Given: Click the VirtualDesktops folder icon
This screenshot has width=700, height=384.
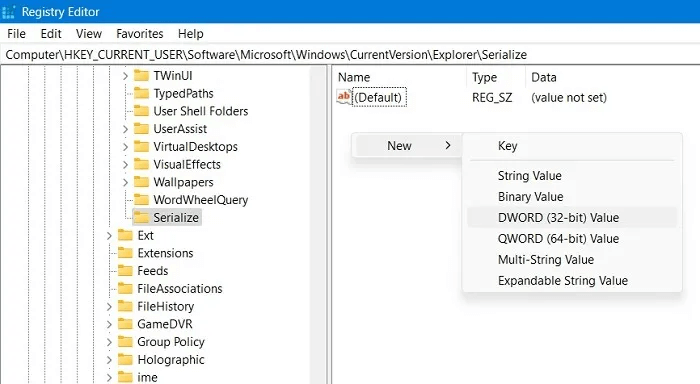Looking at the screenshot, I should (141, 146).
